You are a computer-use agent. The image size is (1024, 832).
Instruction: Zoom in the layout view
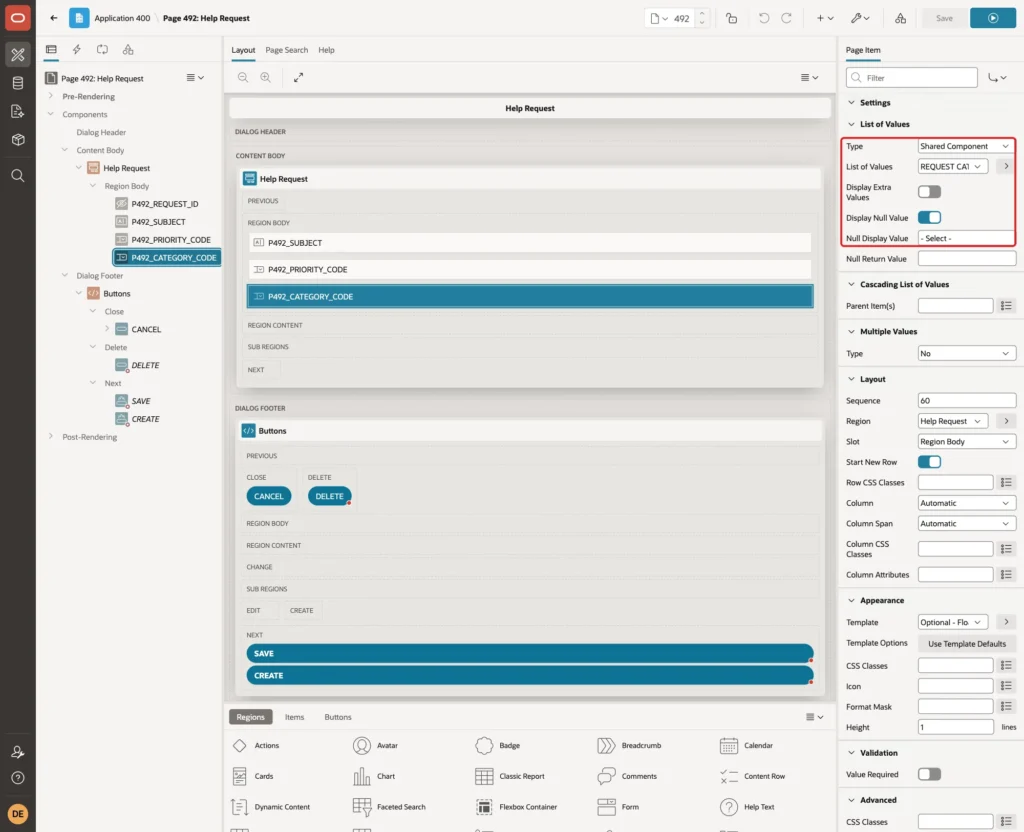(265, 77)
